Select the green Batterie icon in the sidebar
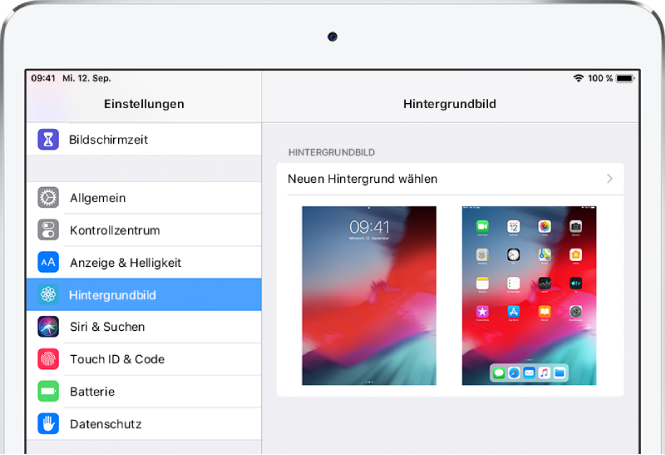Viewport: 665px width, 455px height. point(48,391)
